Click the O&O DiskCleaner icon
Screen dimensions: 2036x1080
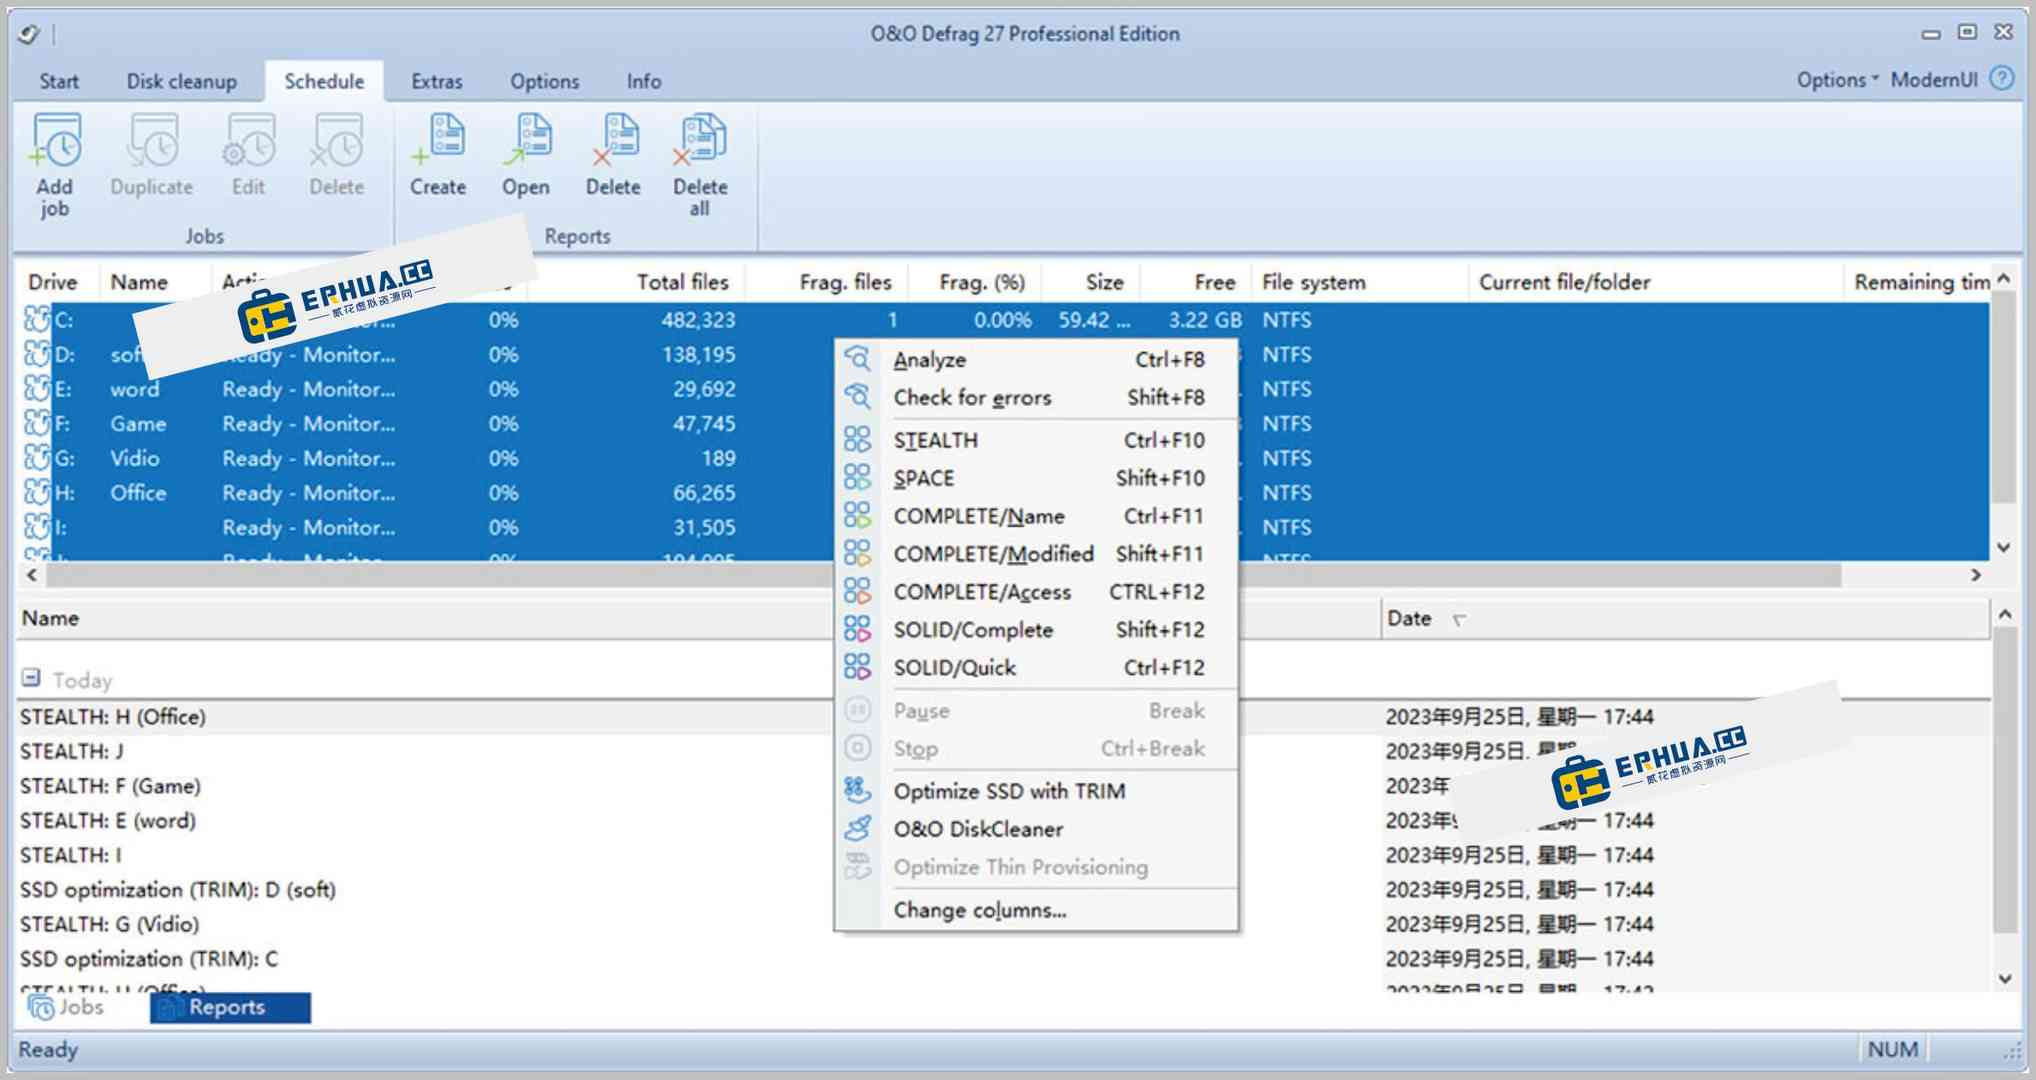pos(857,829)
